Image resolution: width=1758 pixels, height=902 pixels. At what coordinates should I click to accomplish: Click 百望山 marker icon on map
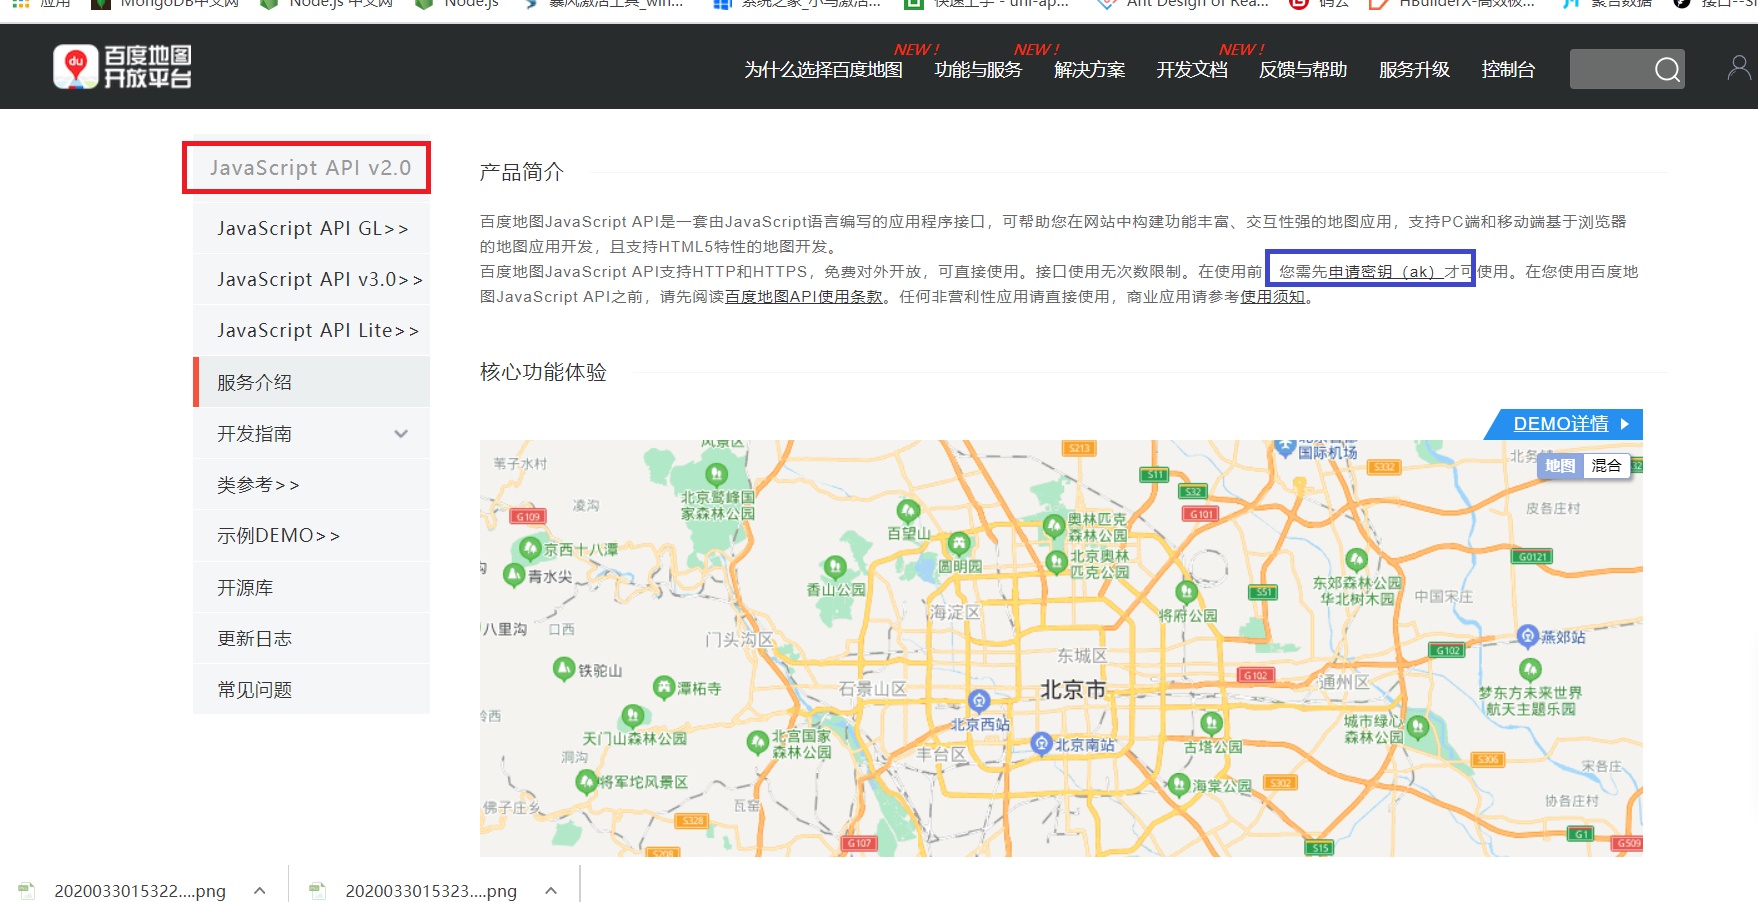coord(907,512)
